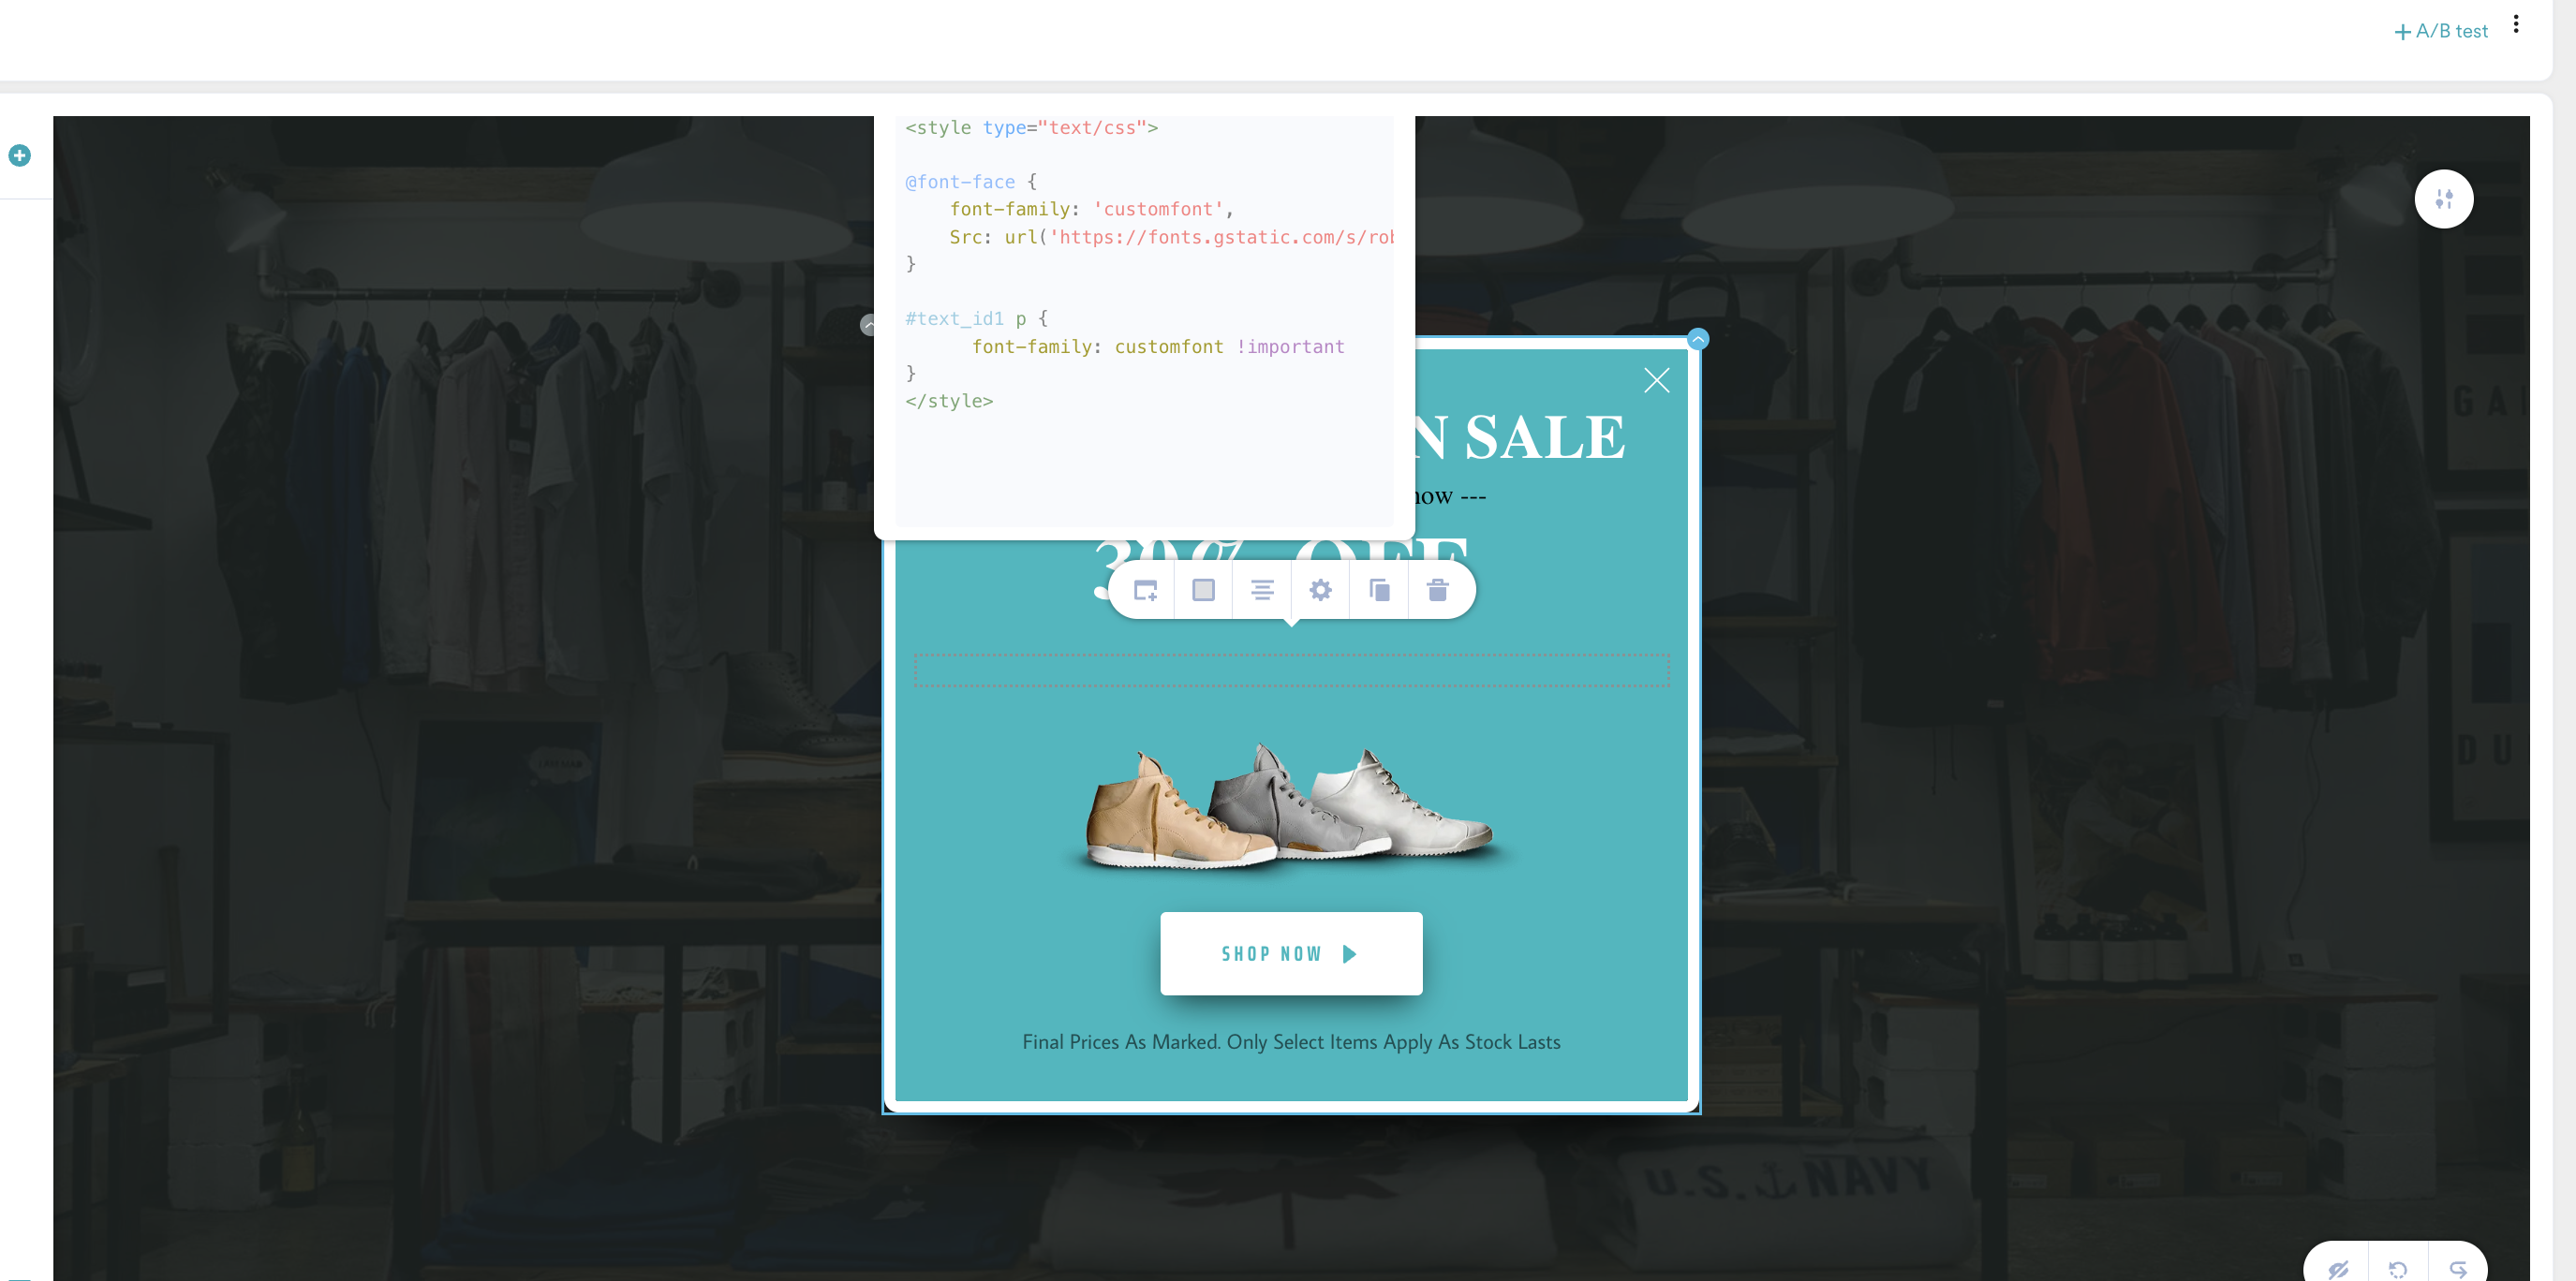Close the sale popup with the X
The width and height of the screenshot is (2576, 1281).
[x=1656, y=380]
